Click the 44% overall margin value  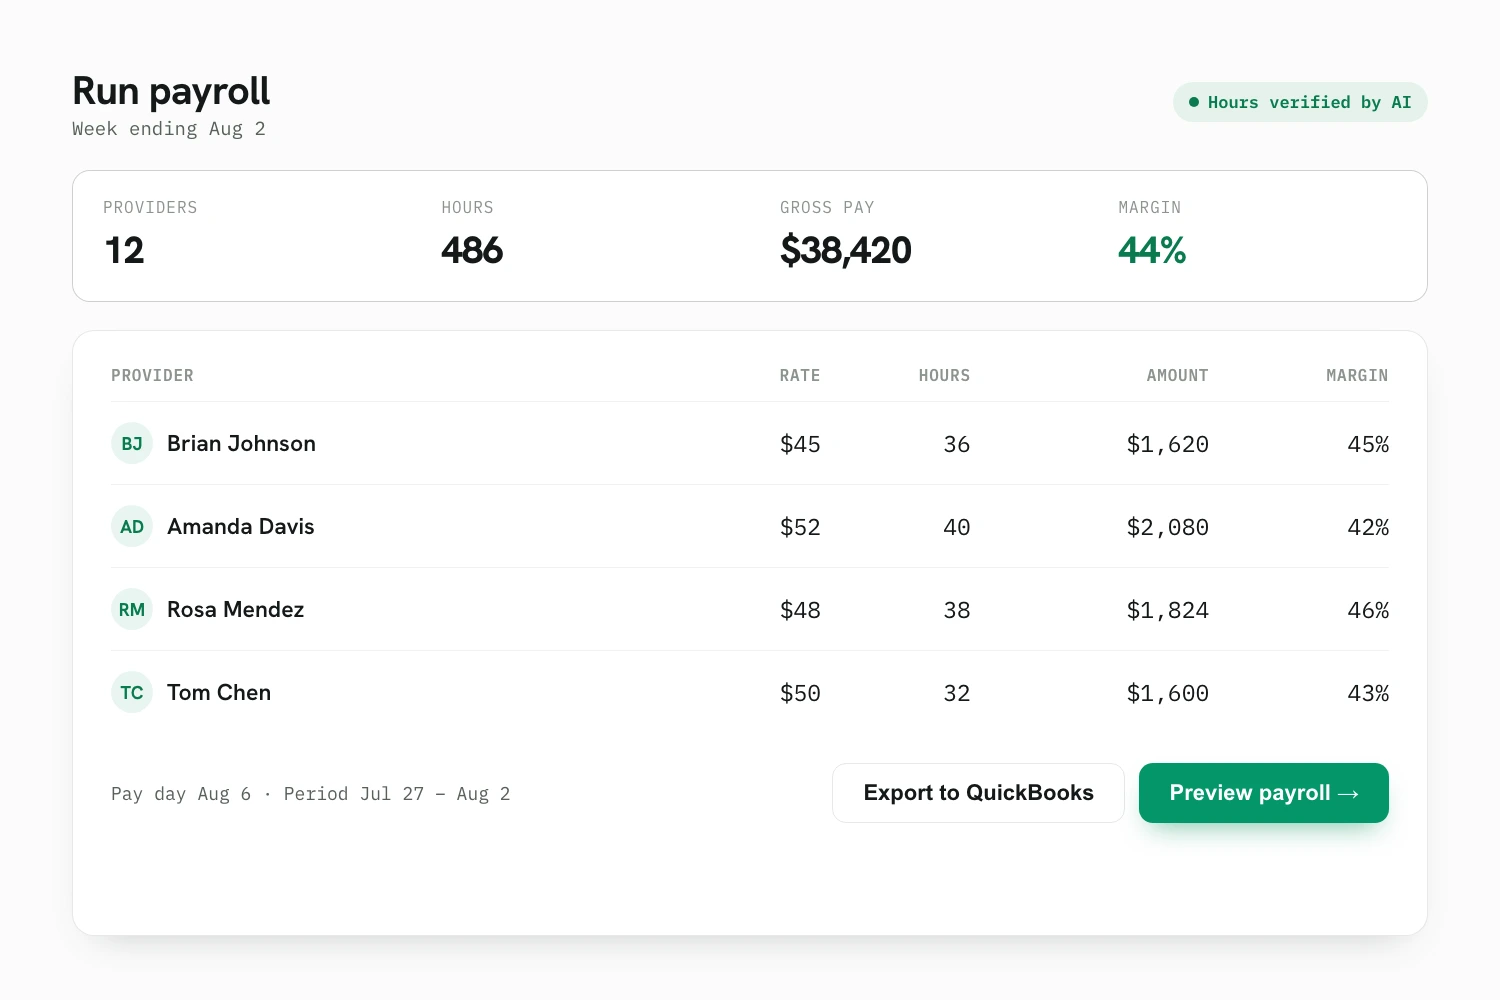tap(1152, 250)
